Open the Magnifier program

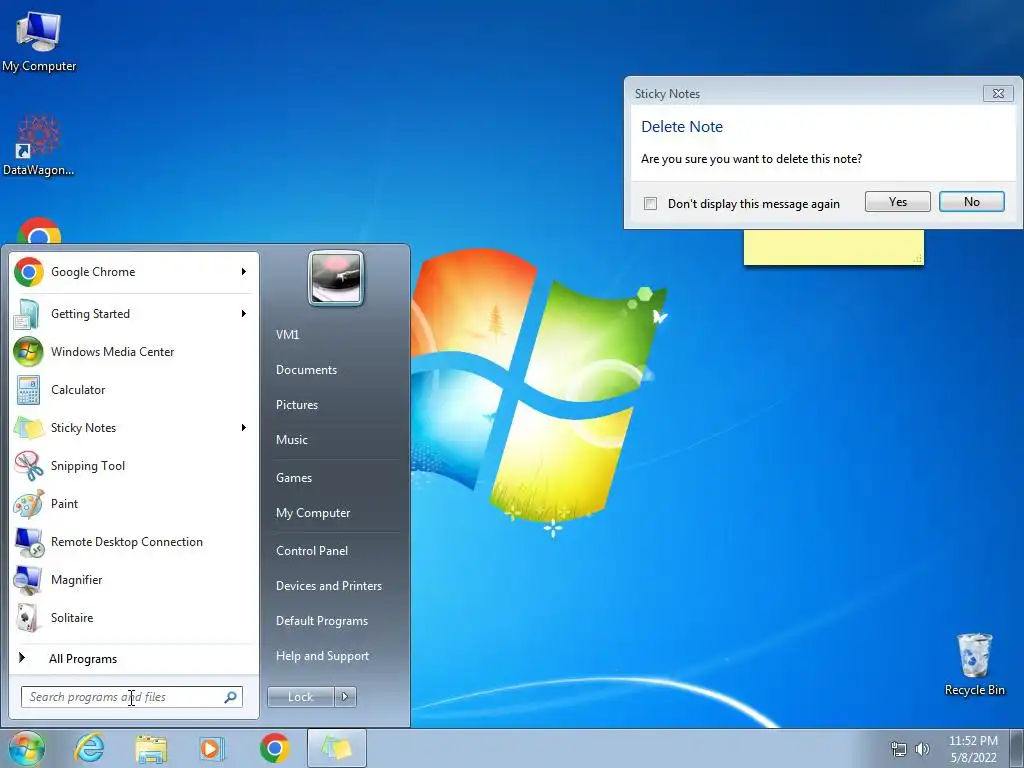click(134, 580)
